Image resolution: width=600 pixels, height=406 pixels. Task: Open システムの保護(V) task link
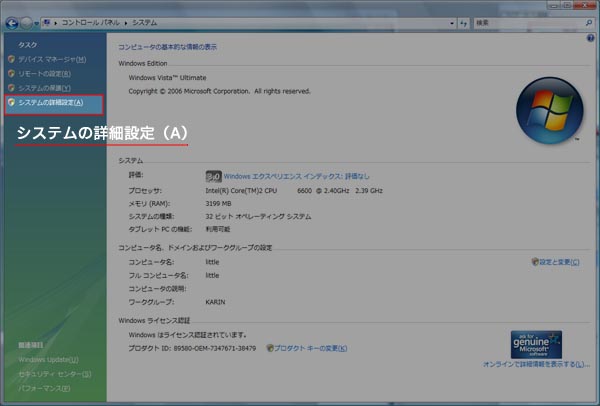coord(44,88)
